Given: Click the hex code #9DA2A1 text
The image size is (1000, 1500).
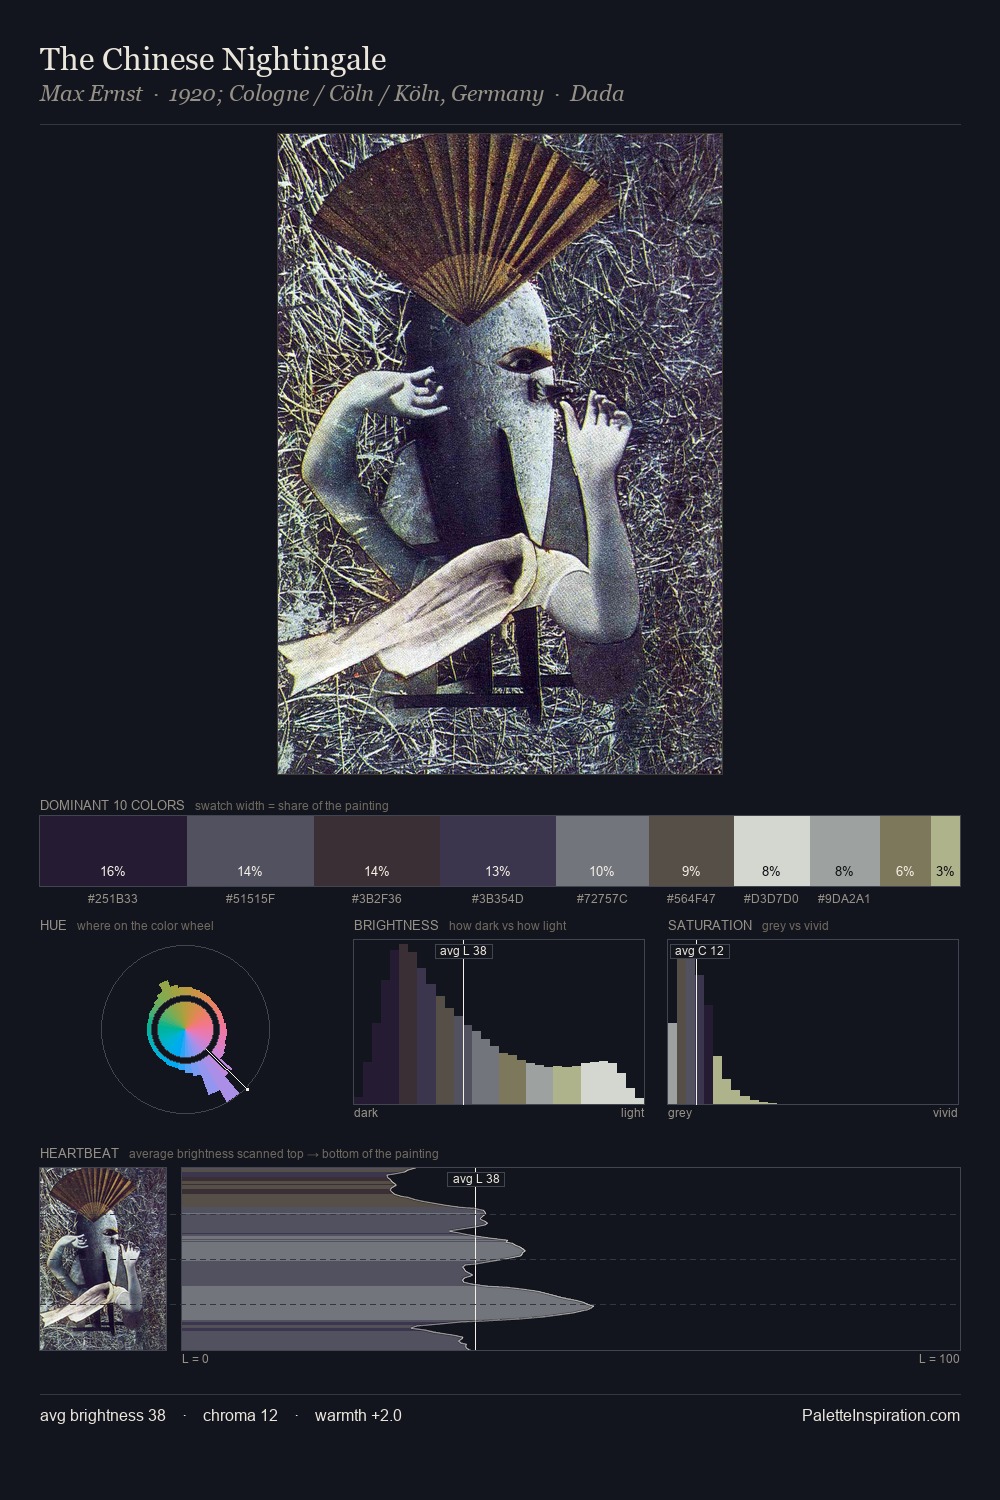Looking at the screenshot, I should (x=844, y=898).
